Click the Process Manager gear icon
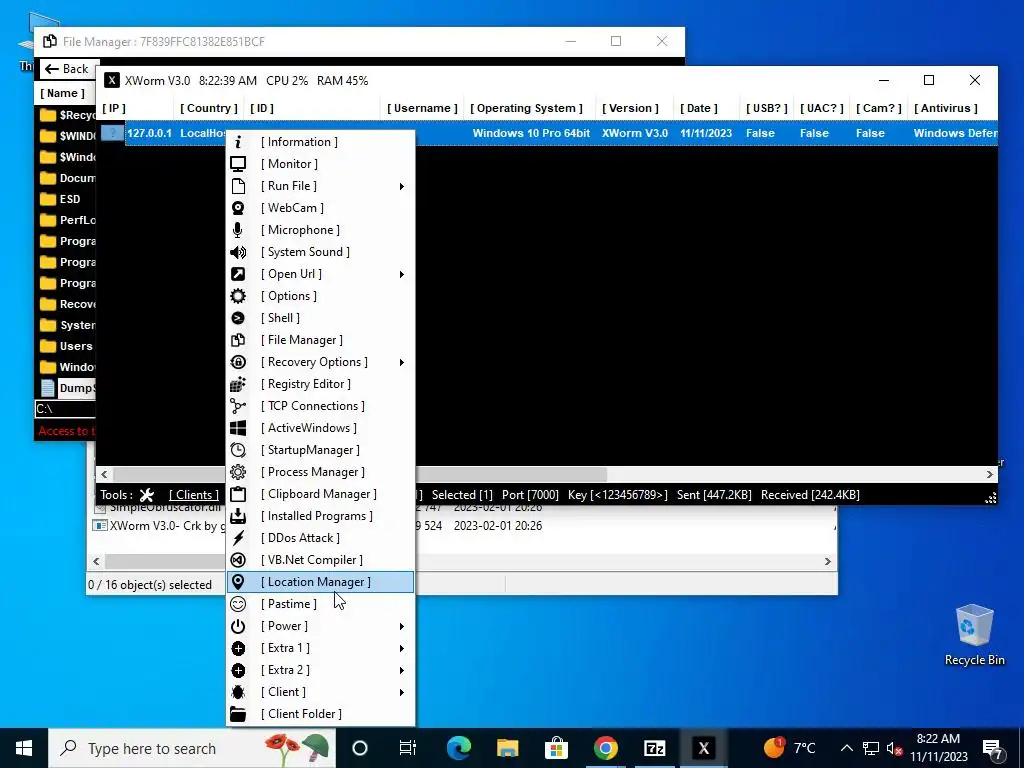Image resolution: width=1024 pixels, height=768 pixels. (238, 472)
